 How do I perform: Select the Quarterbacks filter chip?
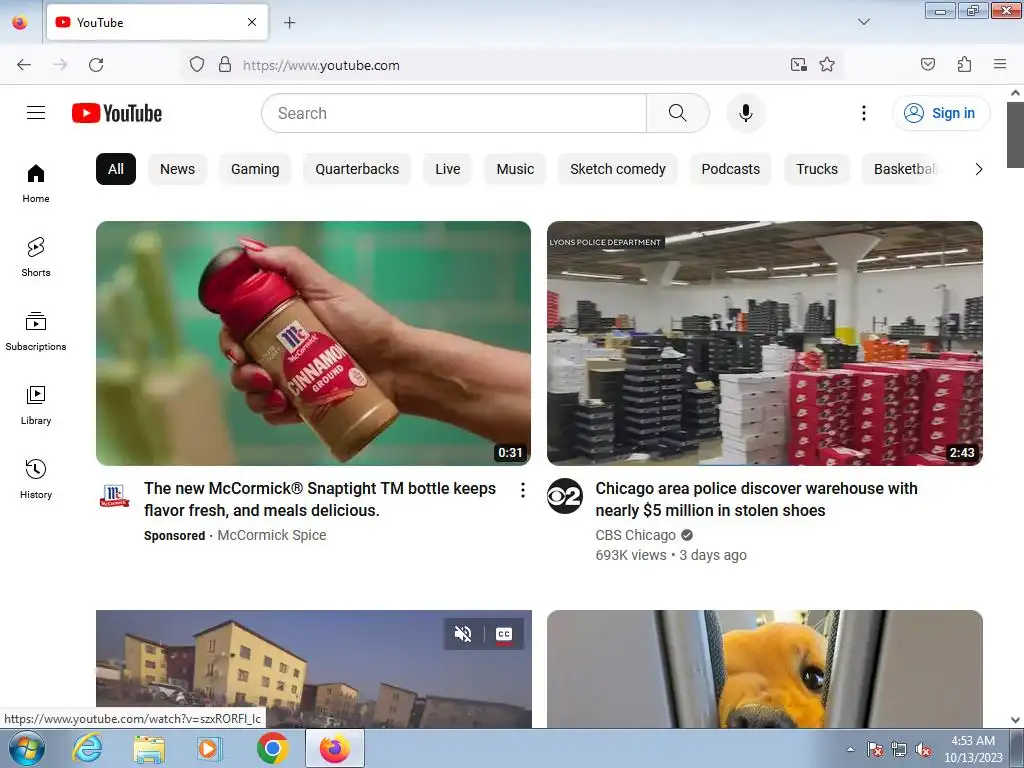[x=357, y=169]
